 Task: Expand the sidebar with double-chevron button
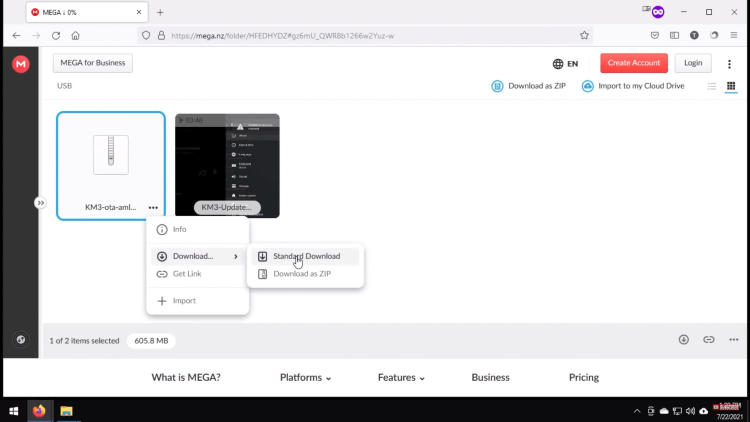[41, 203]
